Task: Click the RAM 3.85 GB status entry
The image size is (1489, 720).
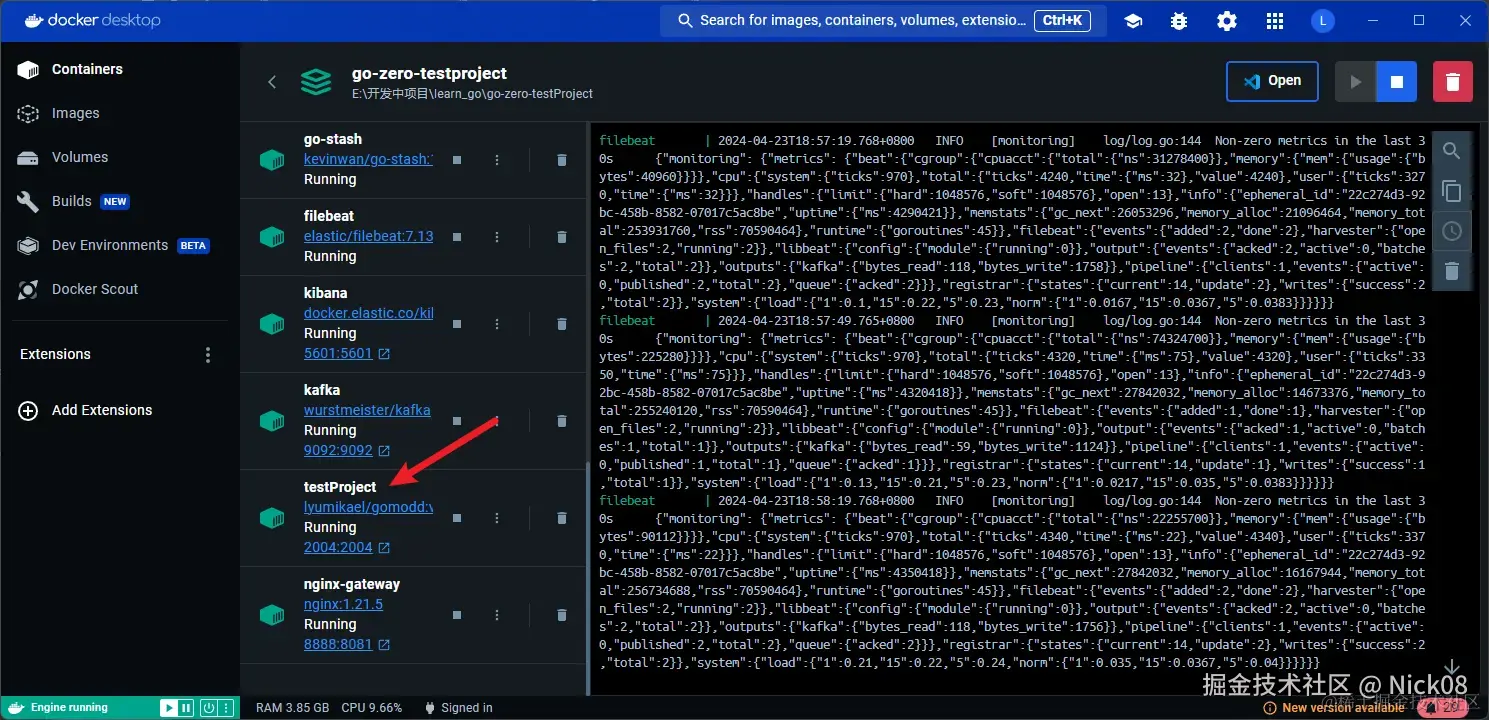Action: pos(293,707)
